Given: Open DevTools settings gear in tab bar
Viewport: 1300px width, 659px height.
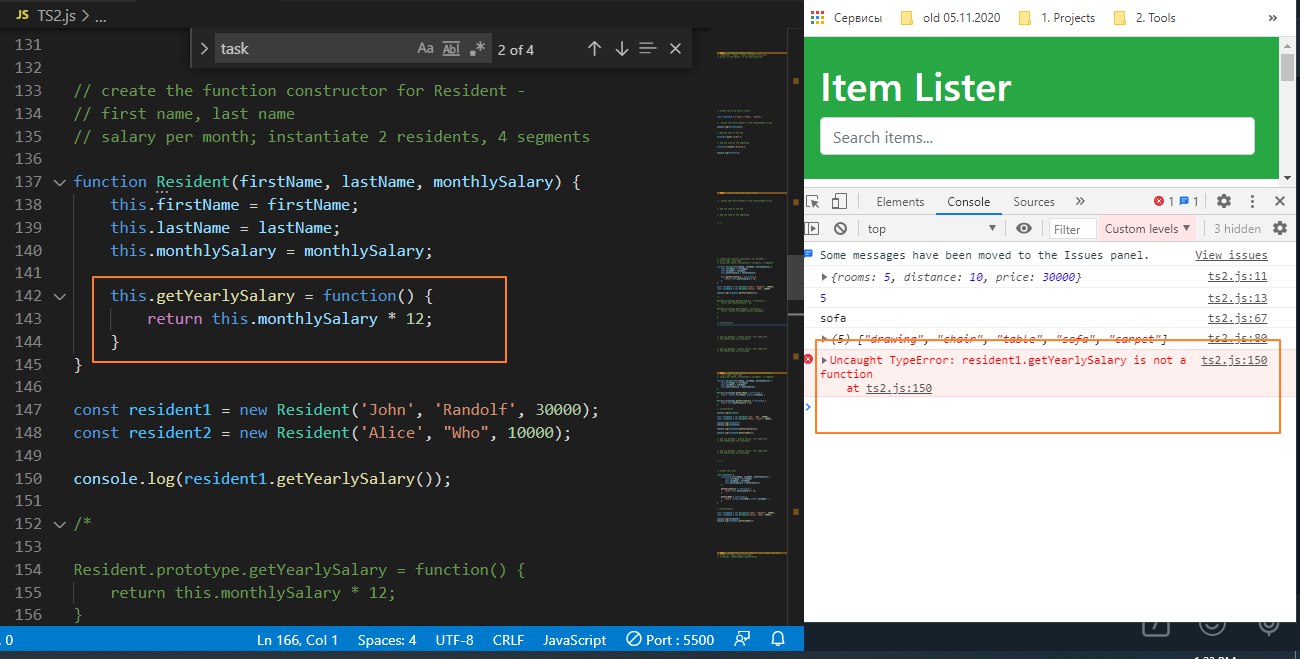Looking at the screenshot, I should [x=1223, y=201].
